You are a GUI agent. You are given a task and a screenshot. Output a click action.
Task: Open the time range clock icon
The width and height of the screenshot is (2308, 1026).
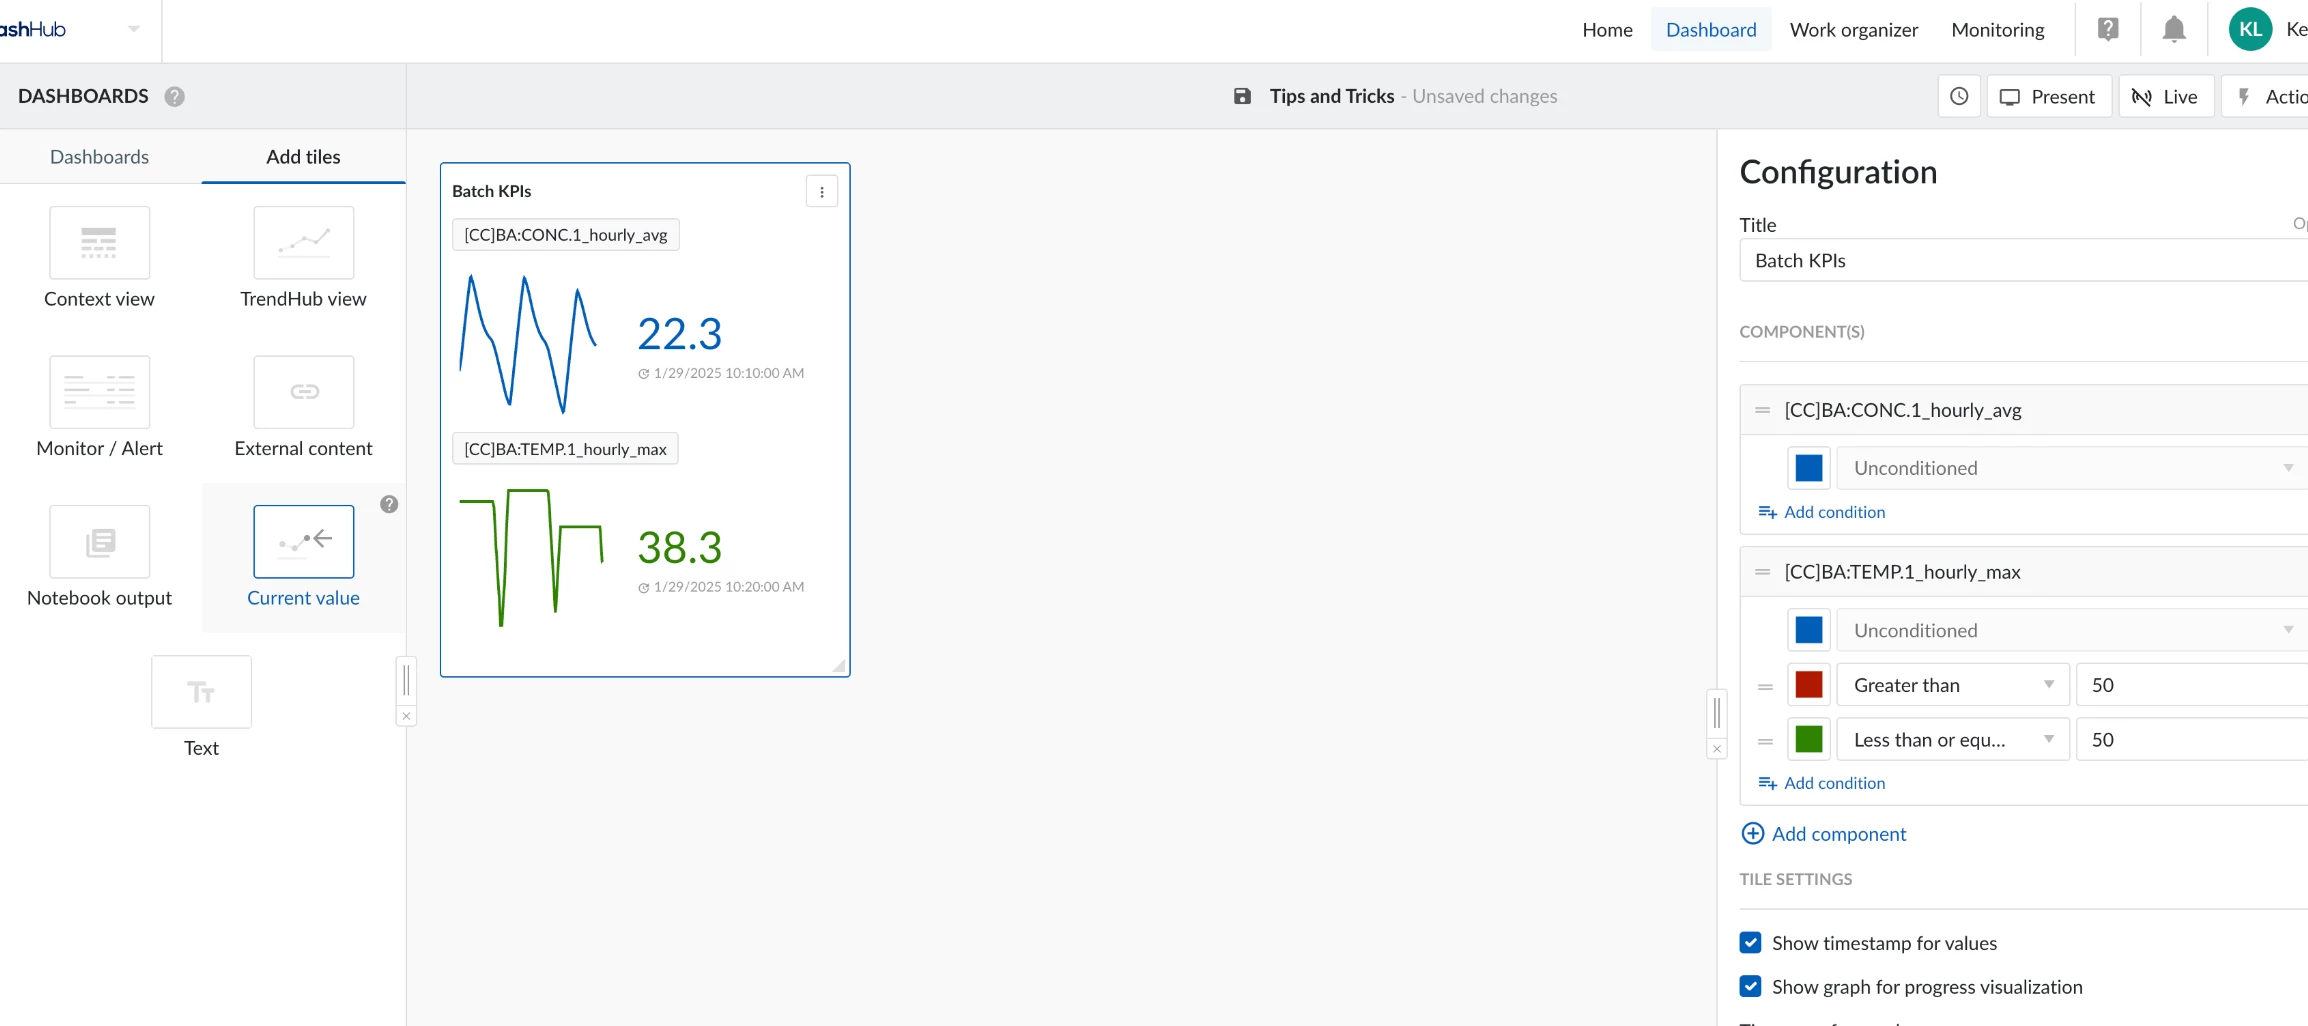click(x=1959, y=96)
